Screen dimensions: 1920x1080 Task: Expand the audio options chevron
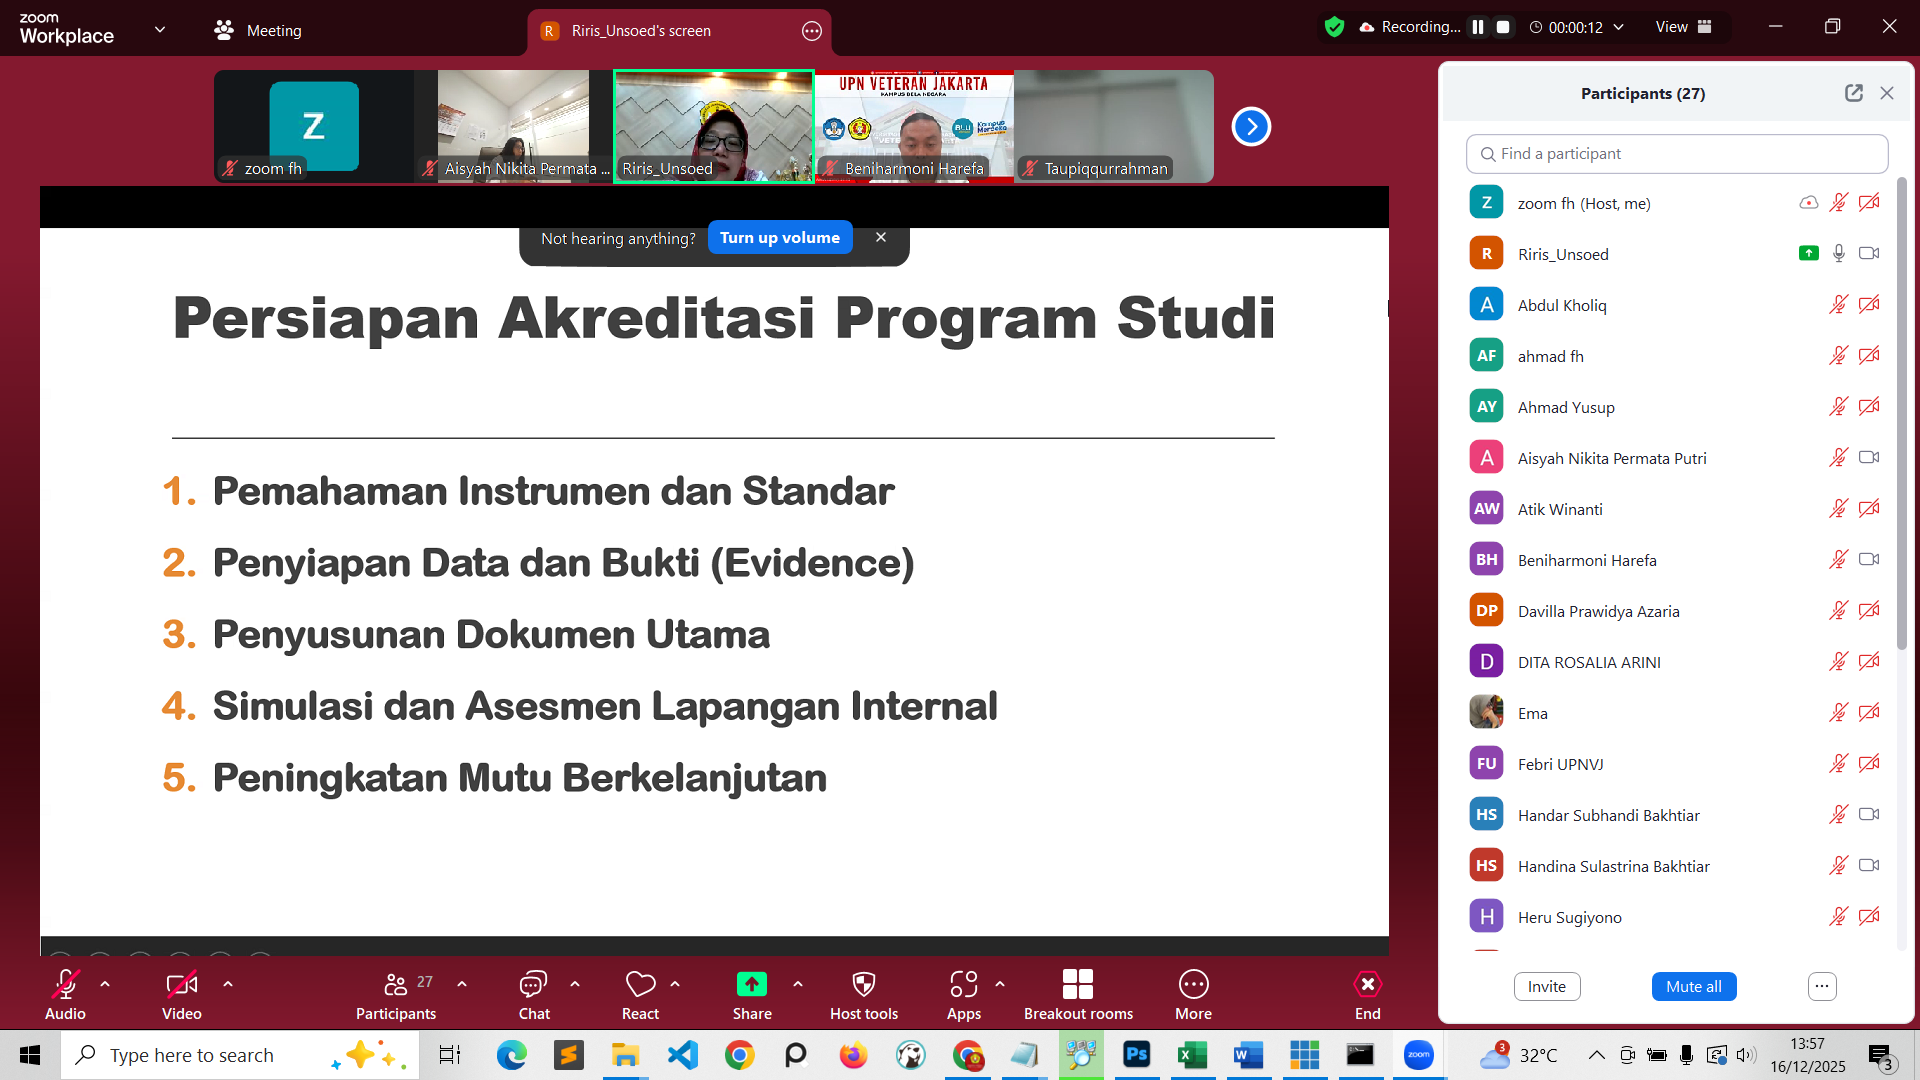pos(105,984)
